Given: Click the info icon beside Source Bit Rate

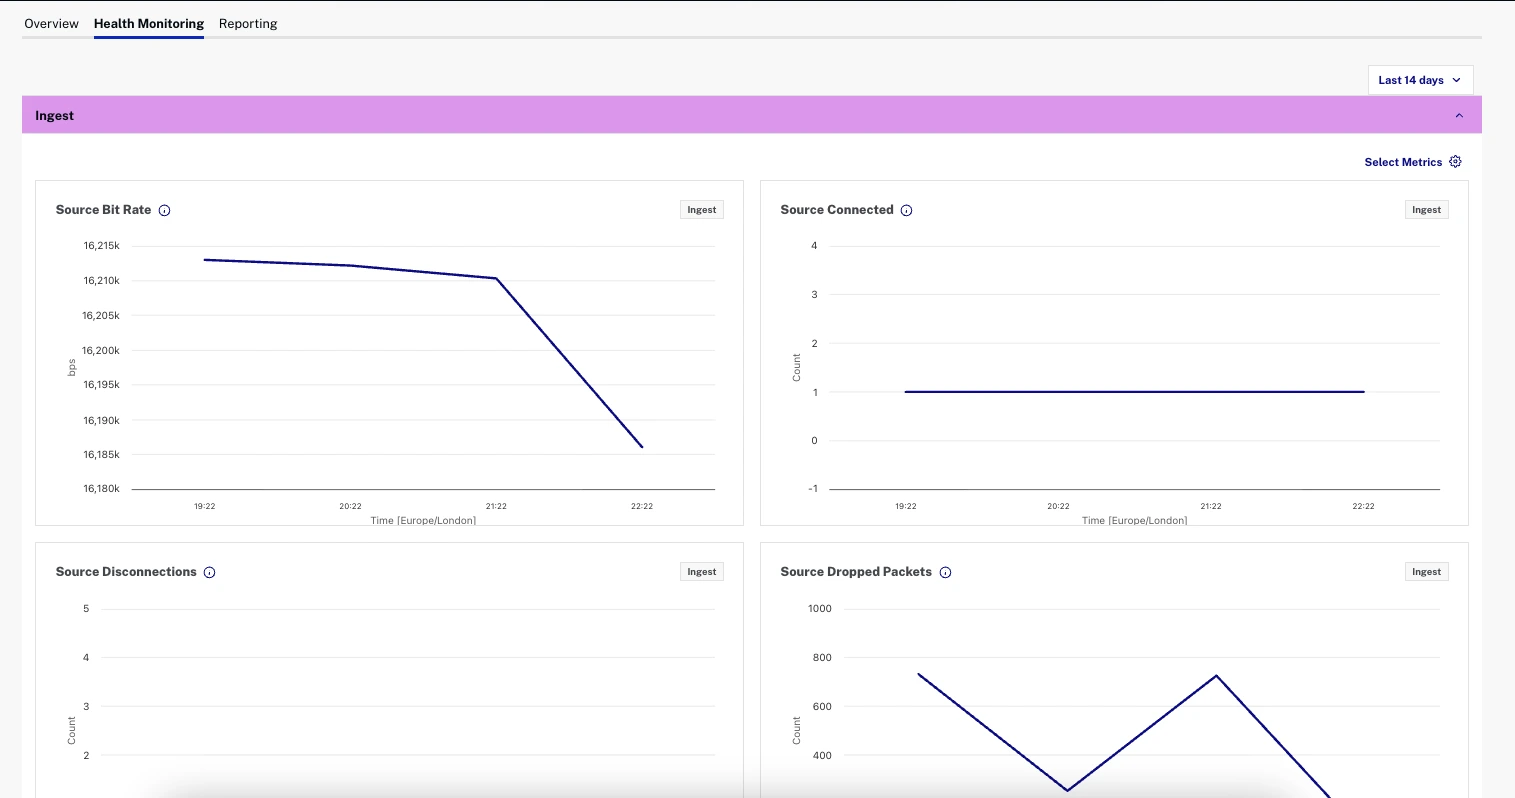Looking at the screenshot, I should (x=166, y=210).
